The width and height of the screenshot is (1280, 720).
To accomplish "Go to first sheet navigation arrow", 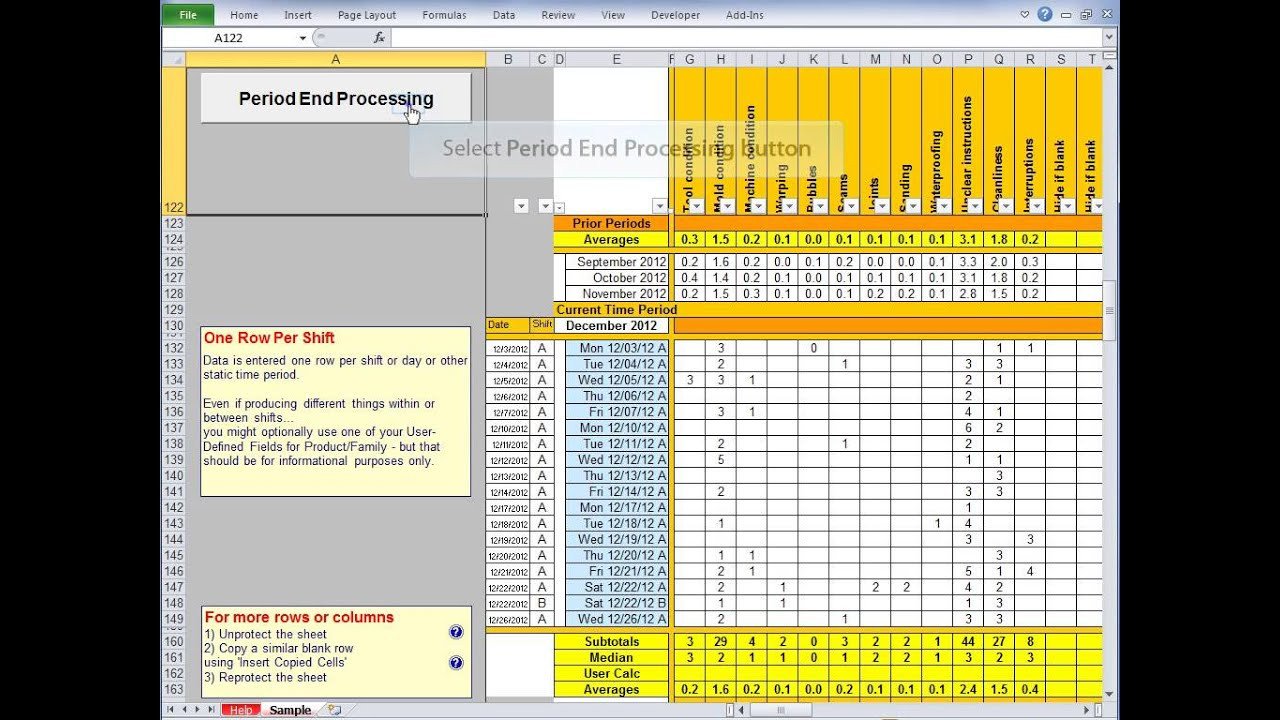I will point(170,710).
